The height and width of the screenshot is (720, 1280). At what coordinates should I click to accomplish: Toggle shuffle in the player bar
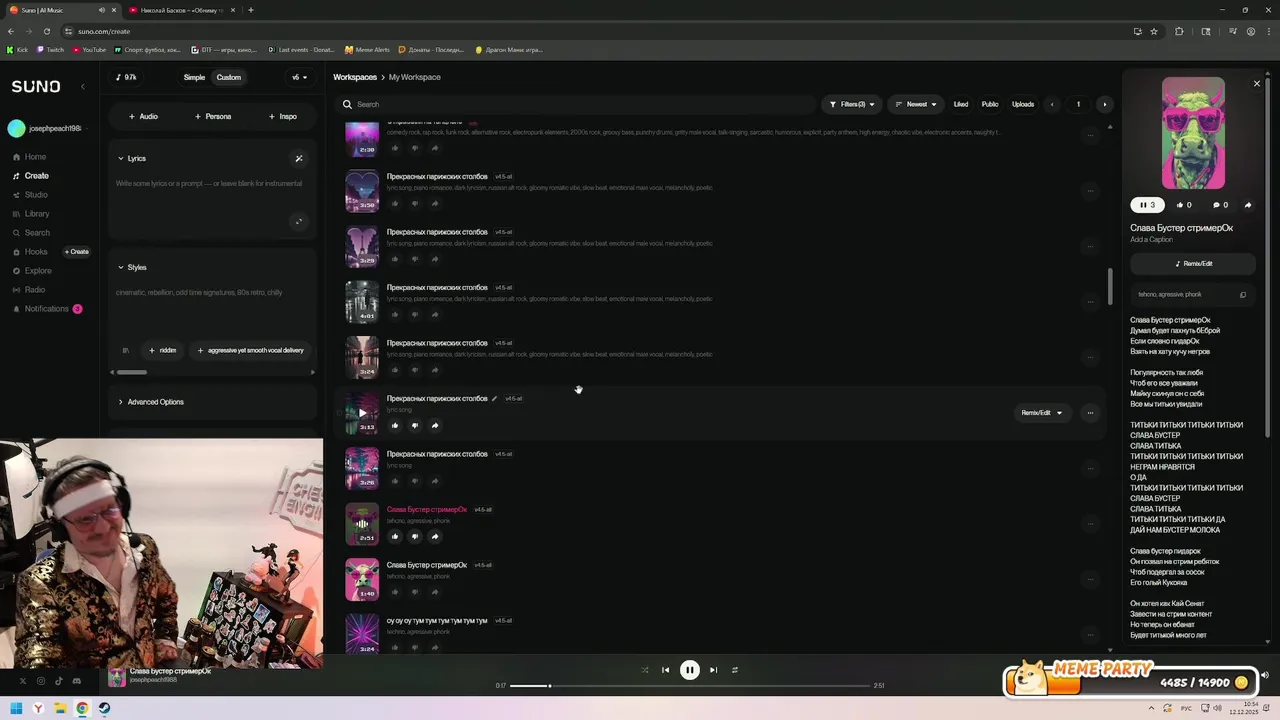point(644,670)
